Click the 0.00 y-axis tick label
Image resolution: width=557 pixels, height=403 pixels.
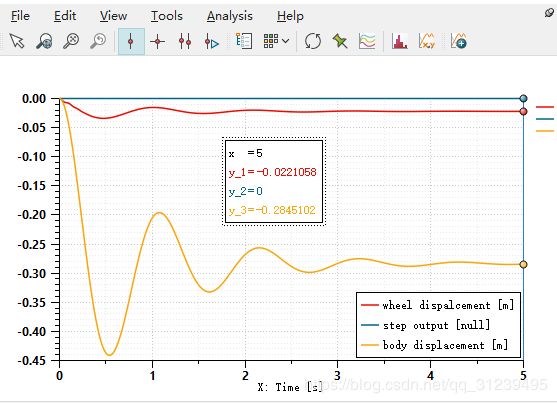click(x=34, y=99)
